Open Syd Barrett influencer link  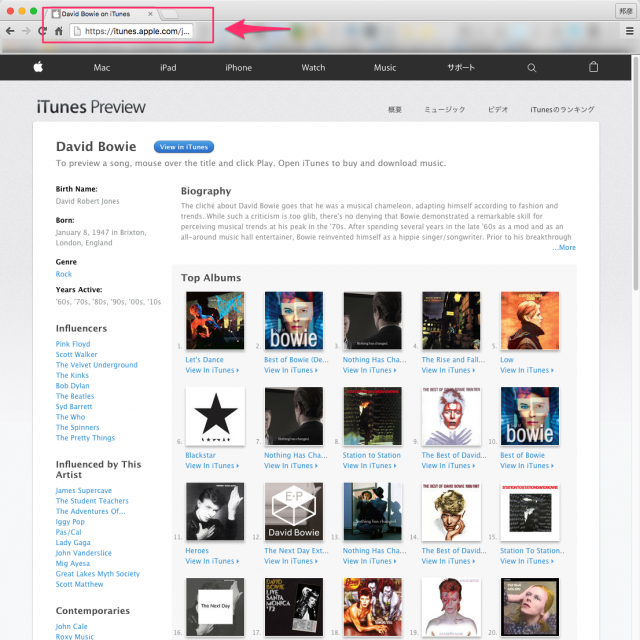(x=74, y=407)
